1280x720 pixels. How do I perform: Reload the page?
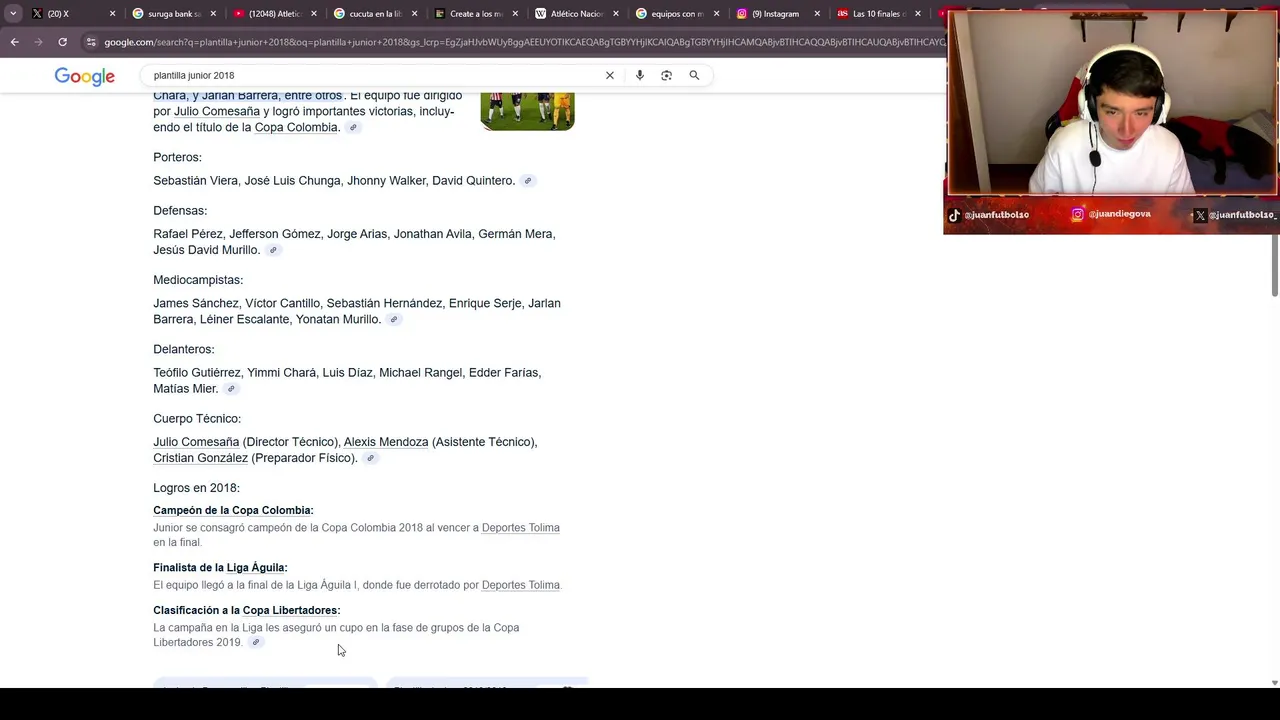[62, 42]
